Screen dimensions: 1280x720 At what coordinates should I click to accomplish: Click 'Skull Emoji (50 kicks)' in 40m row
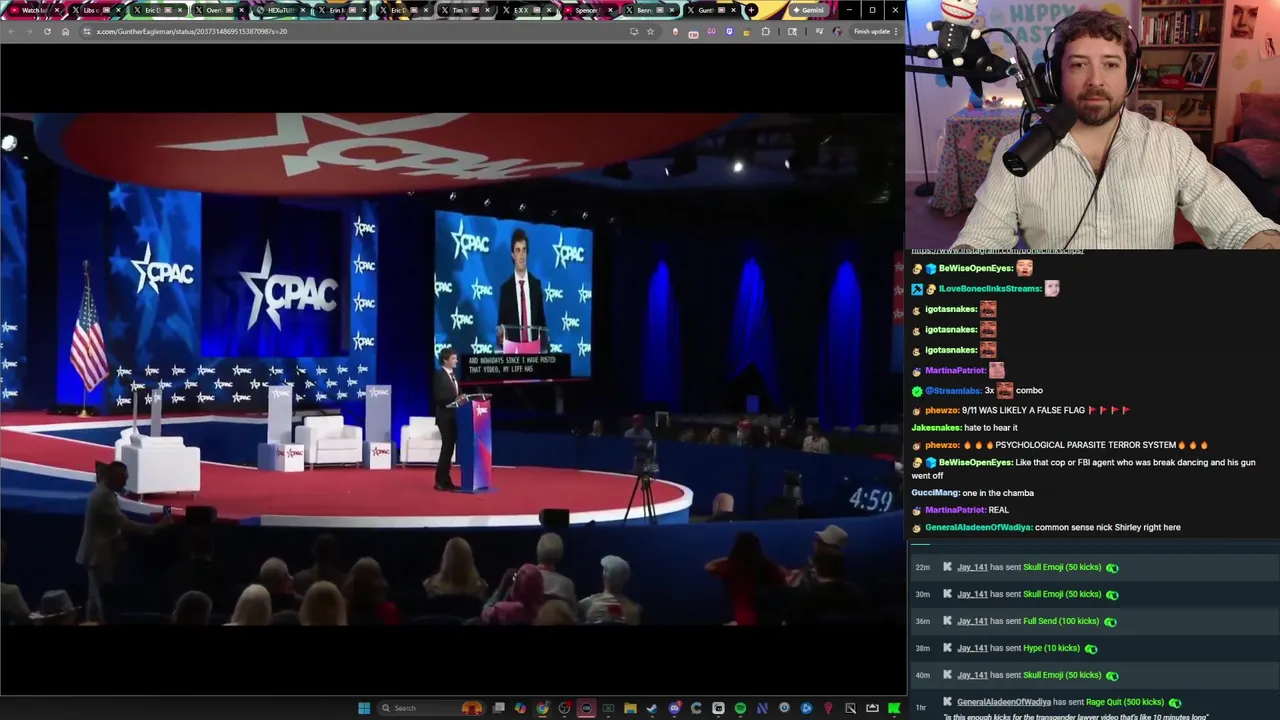pyautogui.click(x=1062, y=675)
